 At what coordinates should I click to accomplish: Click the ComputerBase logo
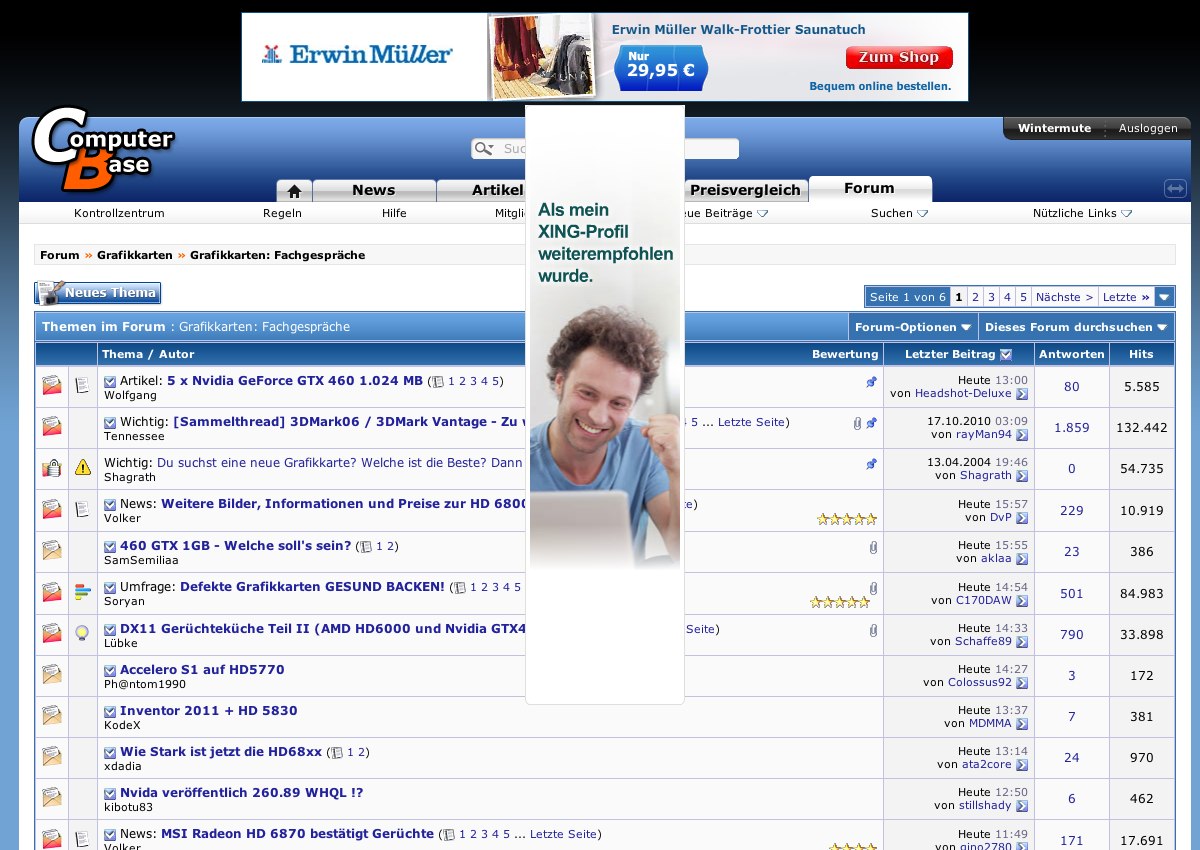pyautogui.click(x=103, y=148)
